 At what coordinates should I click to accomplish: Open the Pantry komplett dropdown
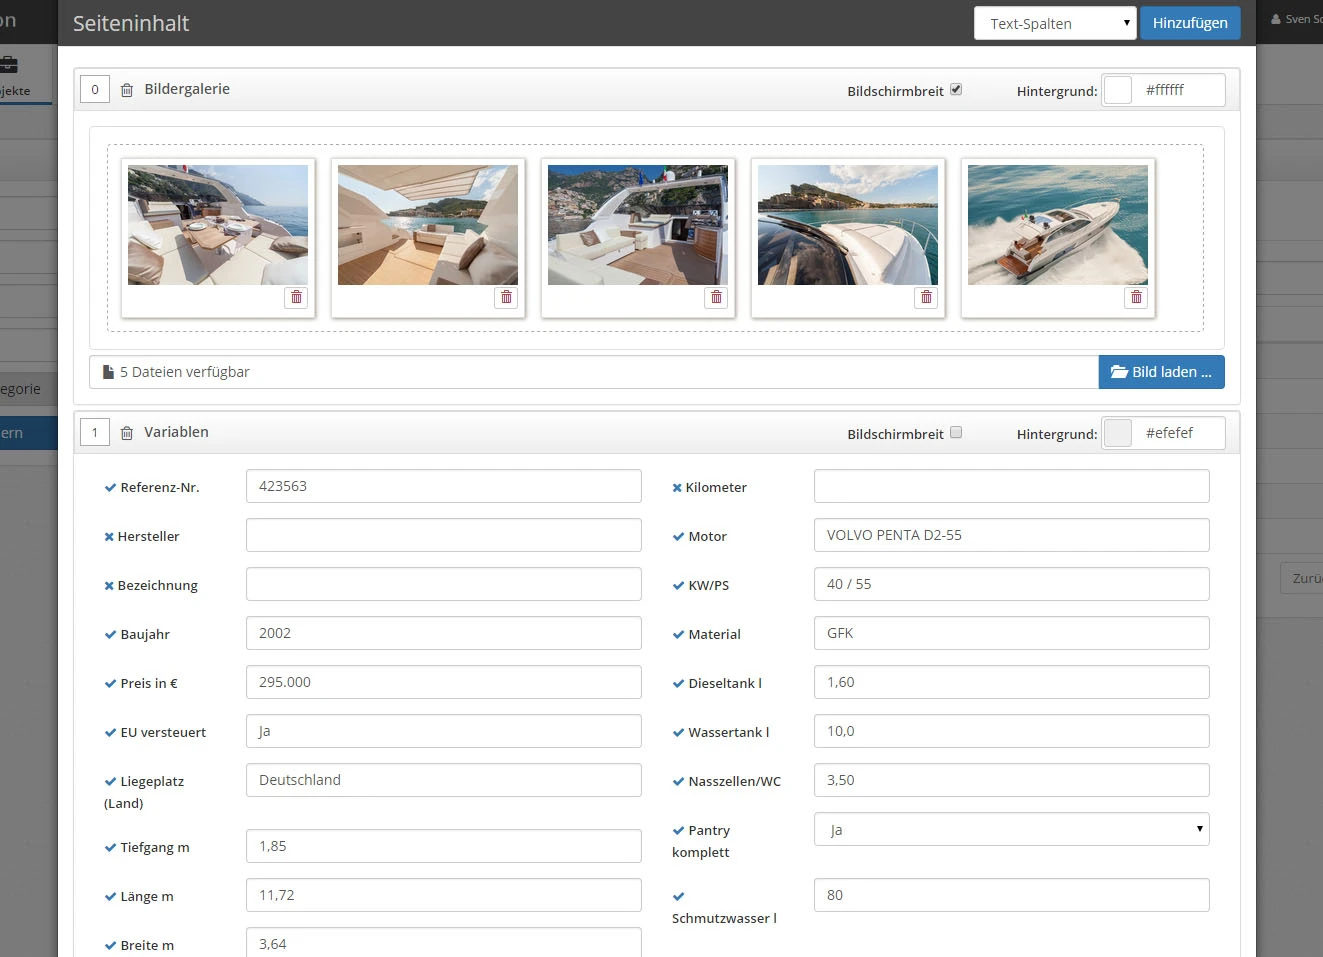click(x=1011, y=829)
